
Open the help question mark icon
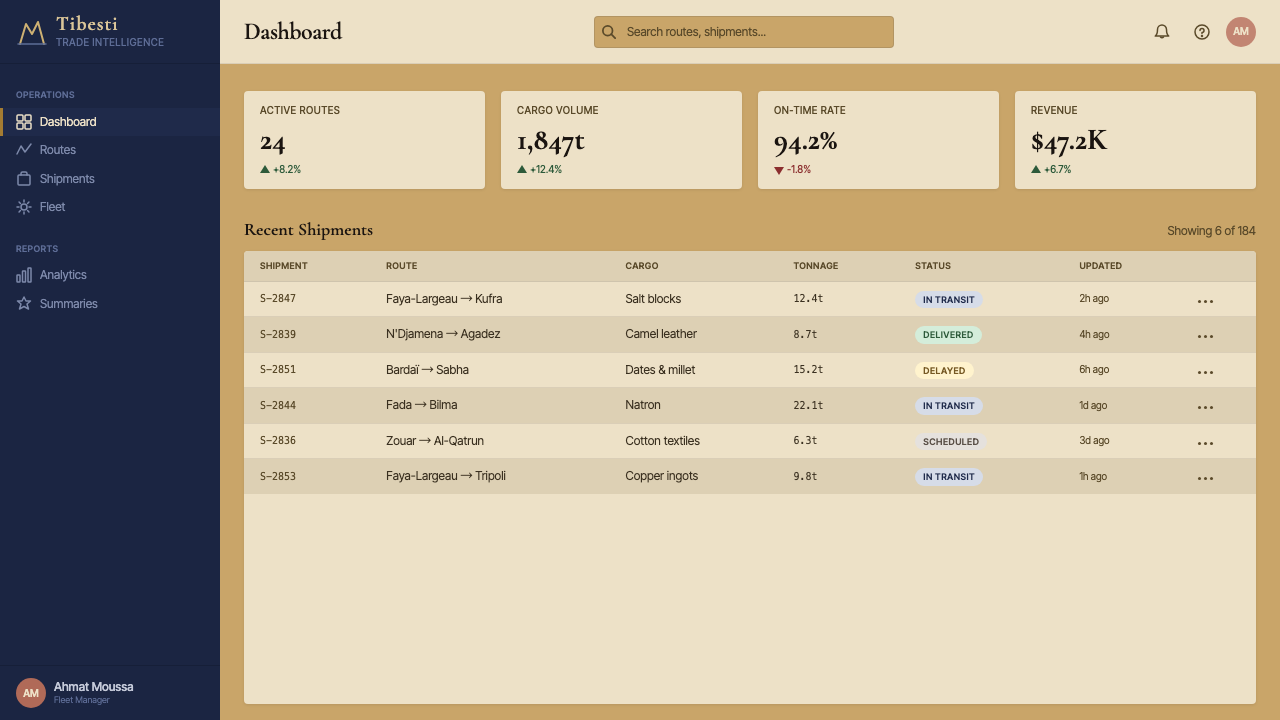pos(1202,32)
